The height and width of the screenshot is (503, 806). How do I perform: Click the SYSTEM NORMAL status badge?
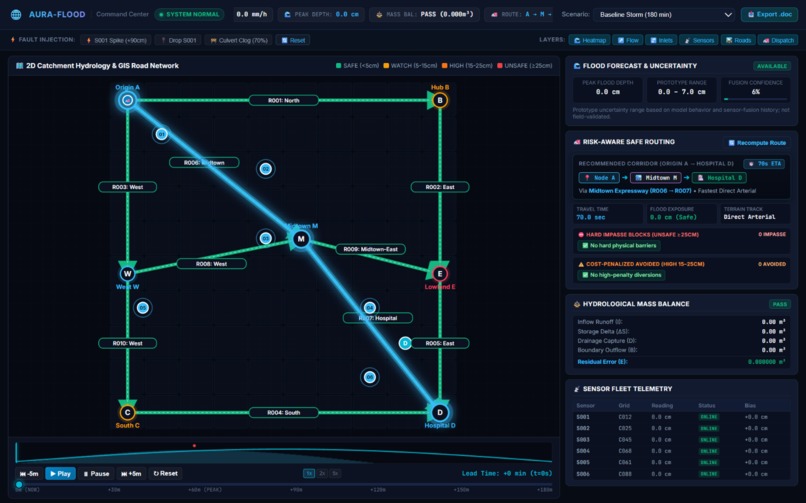pos(189,14)
